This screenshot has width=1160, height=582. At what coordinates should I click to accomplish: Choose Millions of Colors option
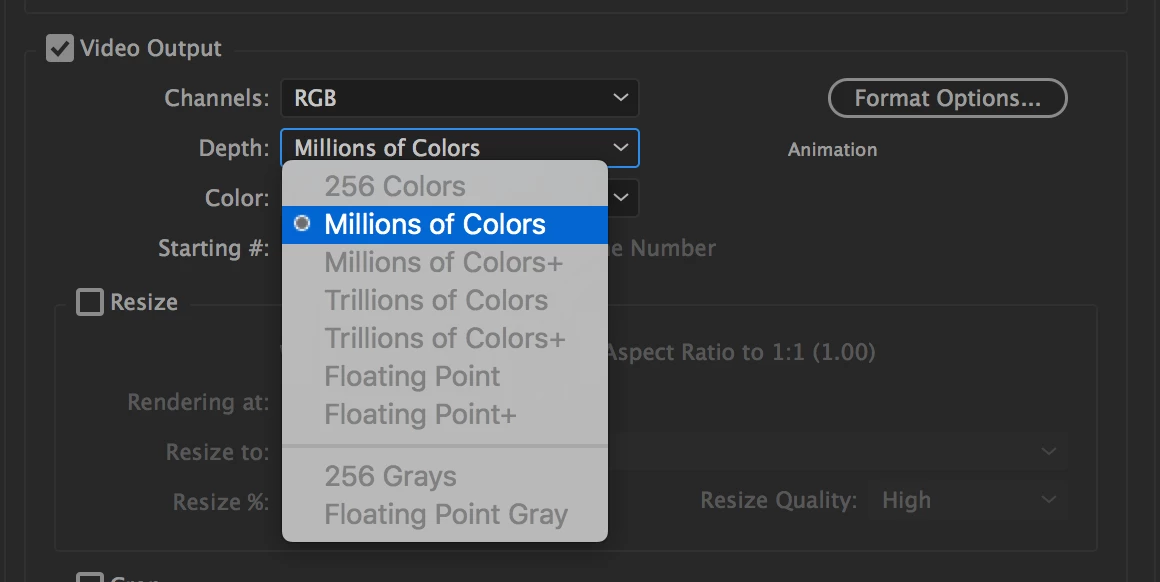[x=435, y=224]
